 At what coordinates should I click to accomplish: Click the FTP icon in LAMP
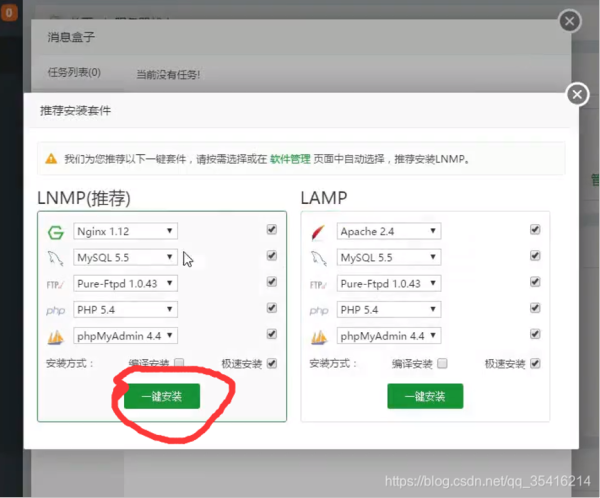coord(318,284)
